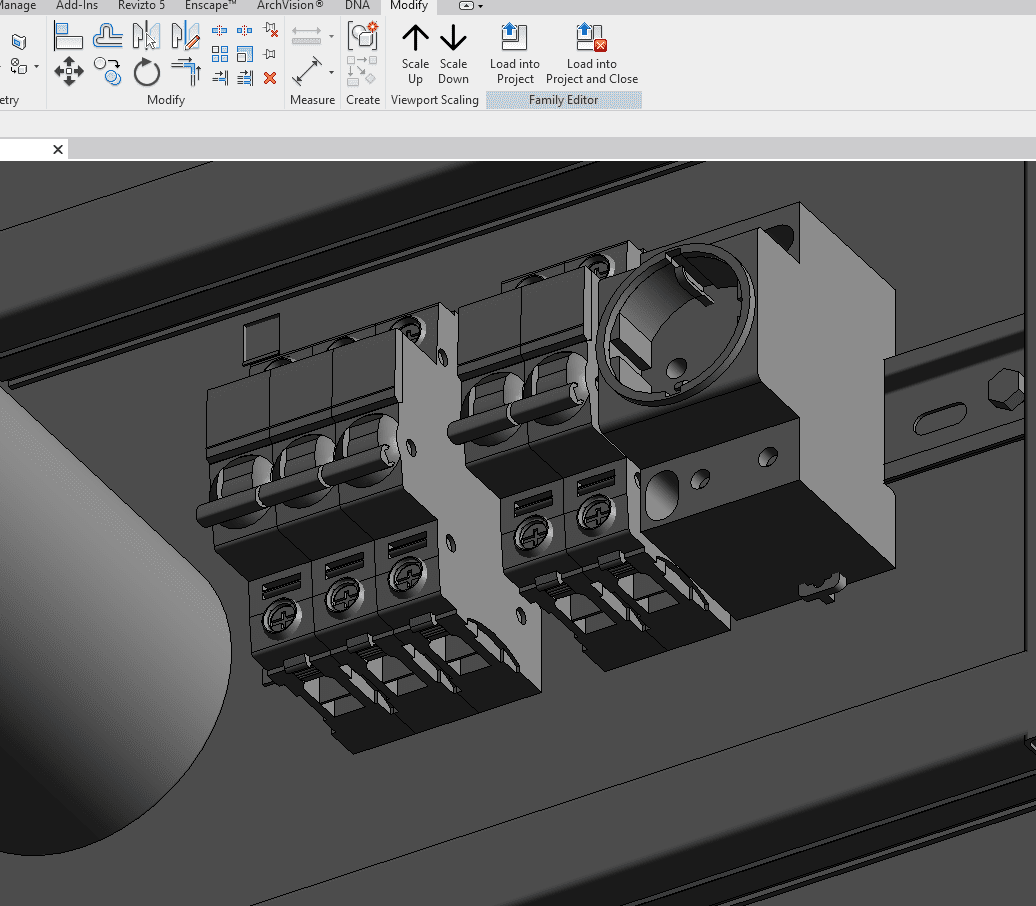Switch to the Add-Ins tab
The width and height of the screenshot is (1036, 906).
77,6
